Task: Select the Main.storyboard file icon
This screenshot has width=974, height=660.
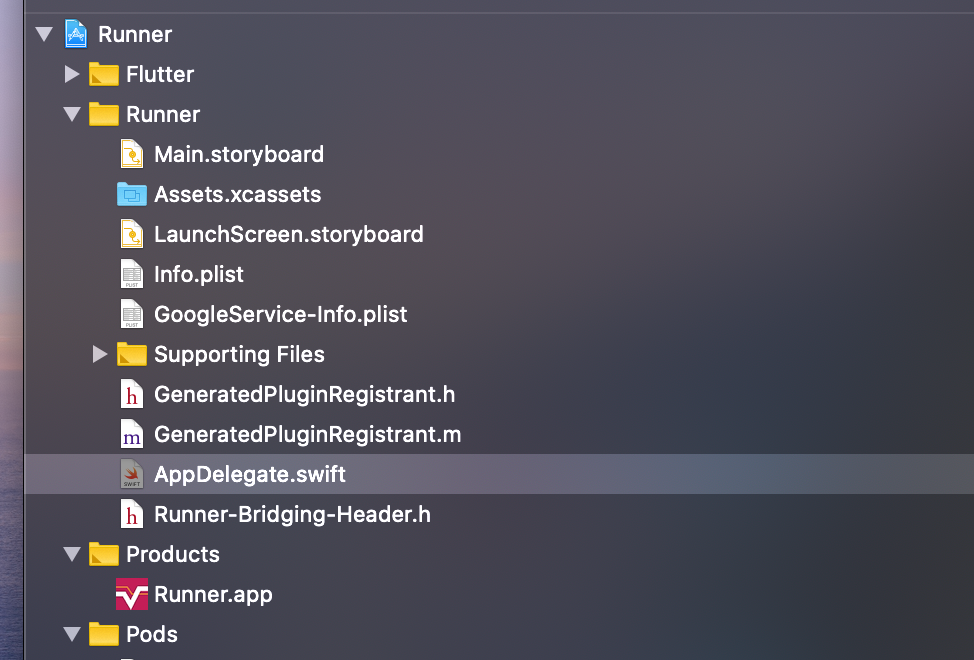Action: tap(132, 154)
